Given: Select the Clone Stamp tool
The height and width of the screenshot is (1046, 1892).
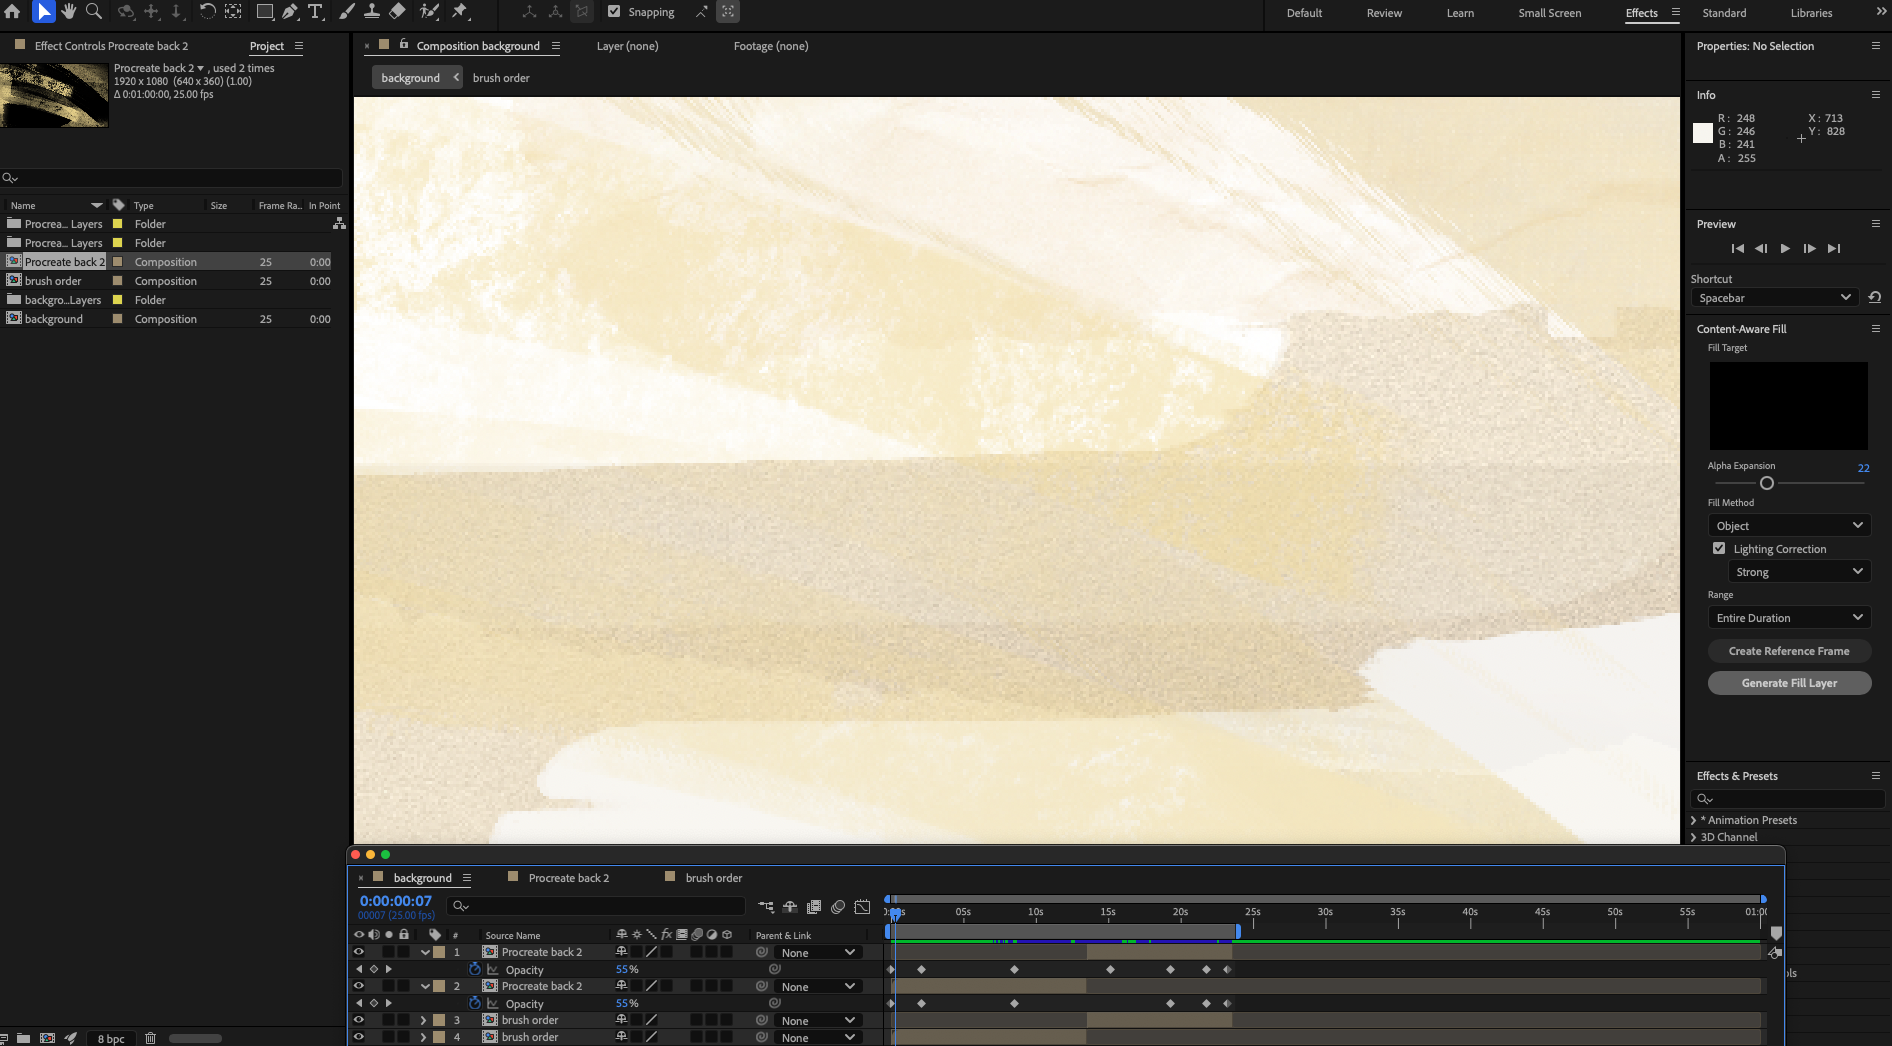Looking at the screenshot, I should pyautogui.click(x=371, y=12).
